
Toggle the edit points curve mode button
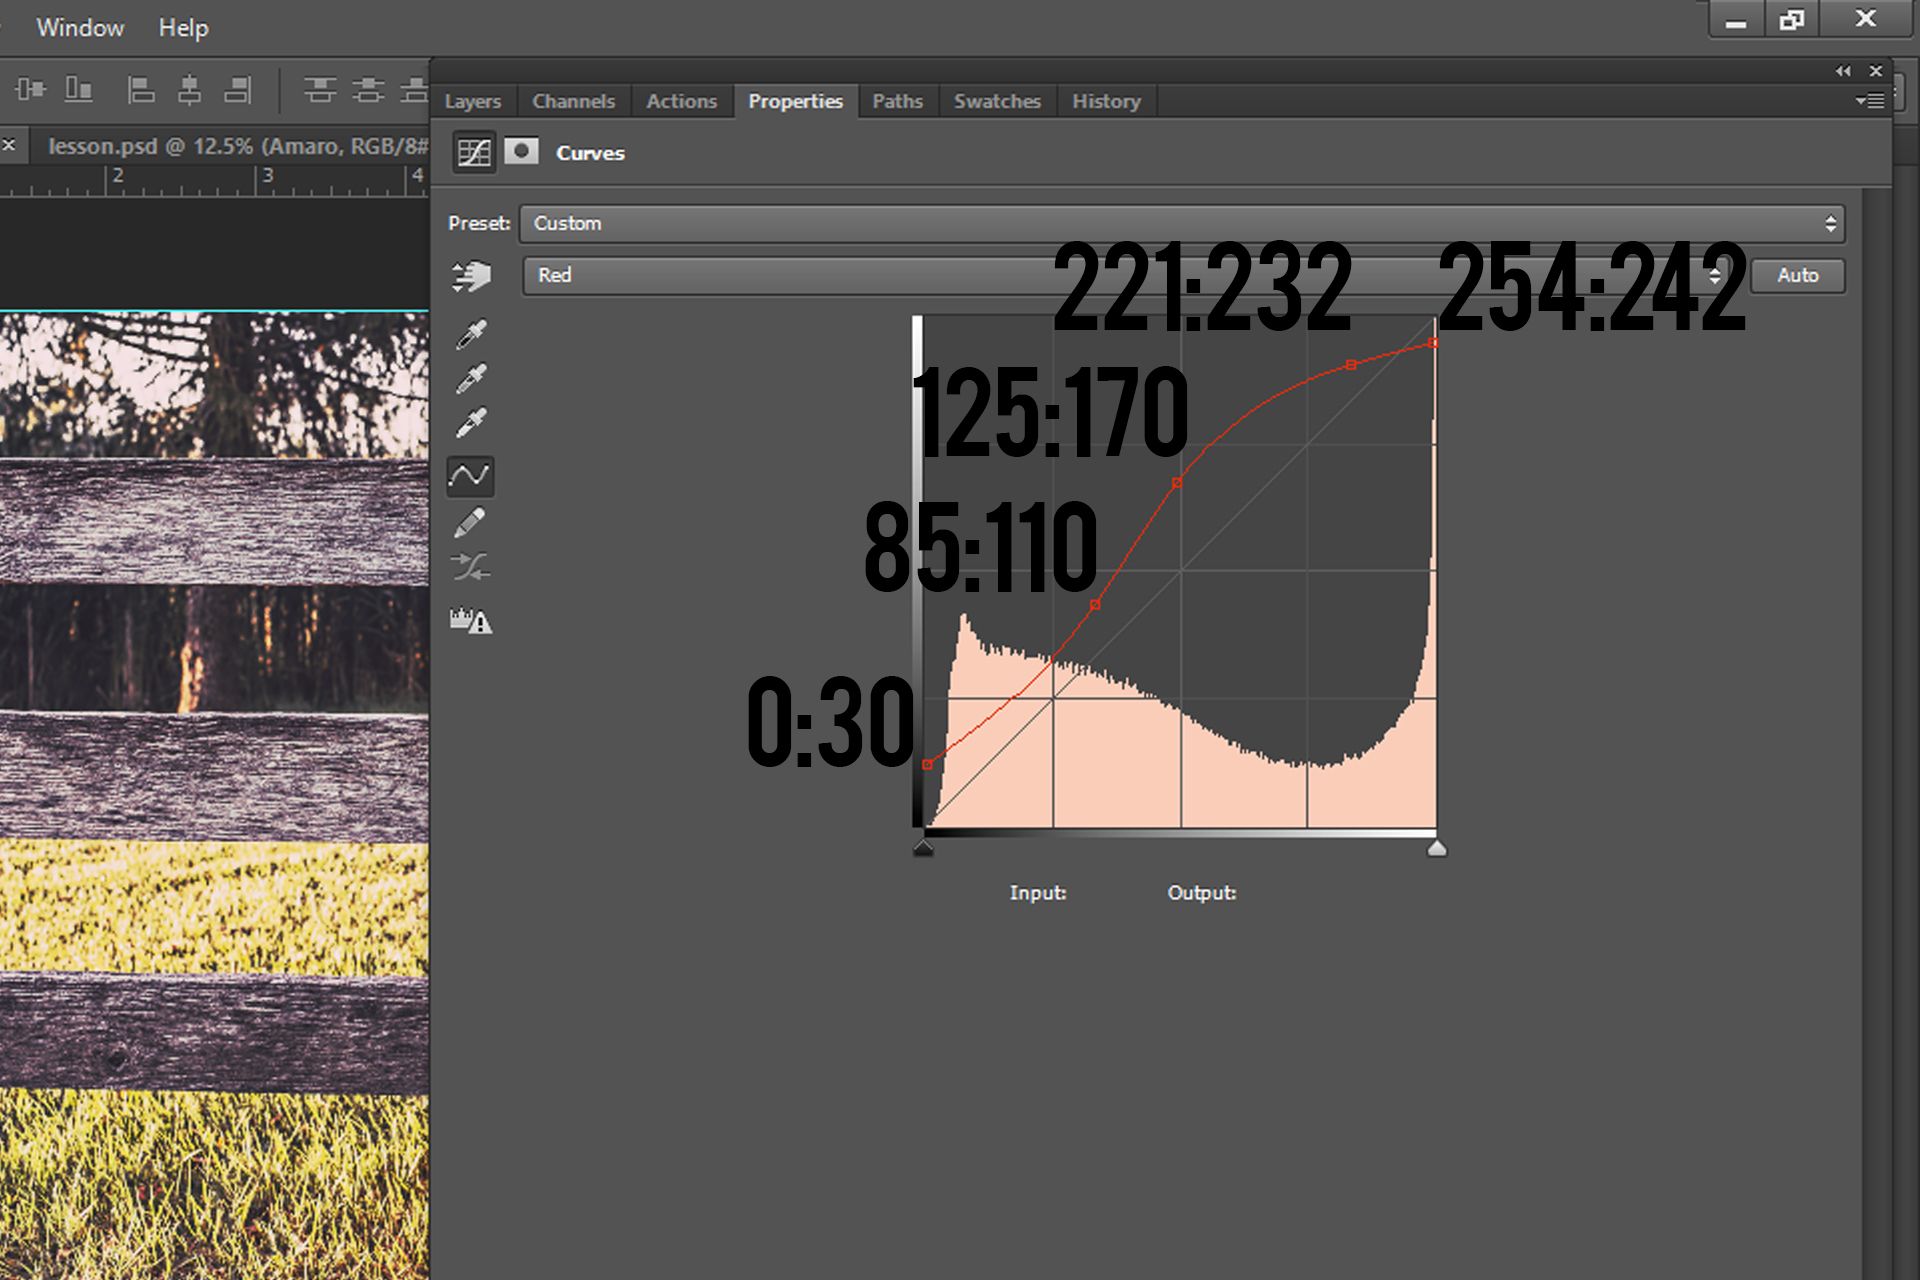coord(470,477)
